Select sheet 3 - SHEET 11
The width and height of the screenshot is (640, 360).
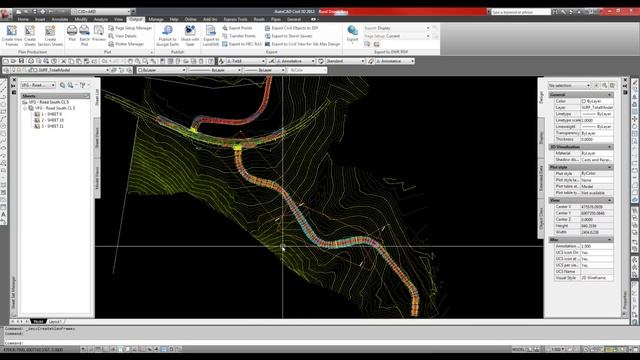(49, 127)
